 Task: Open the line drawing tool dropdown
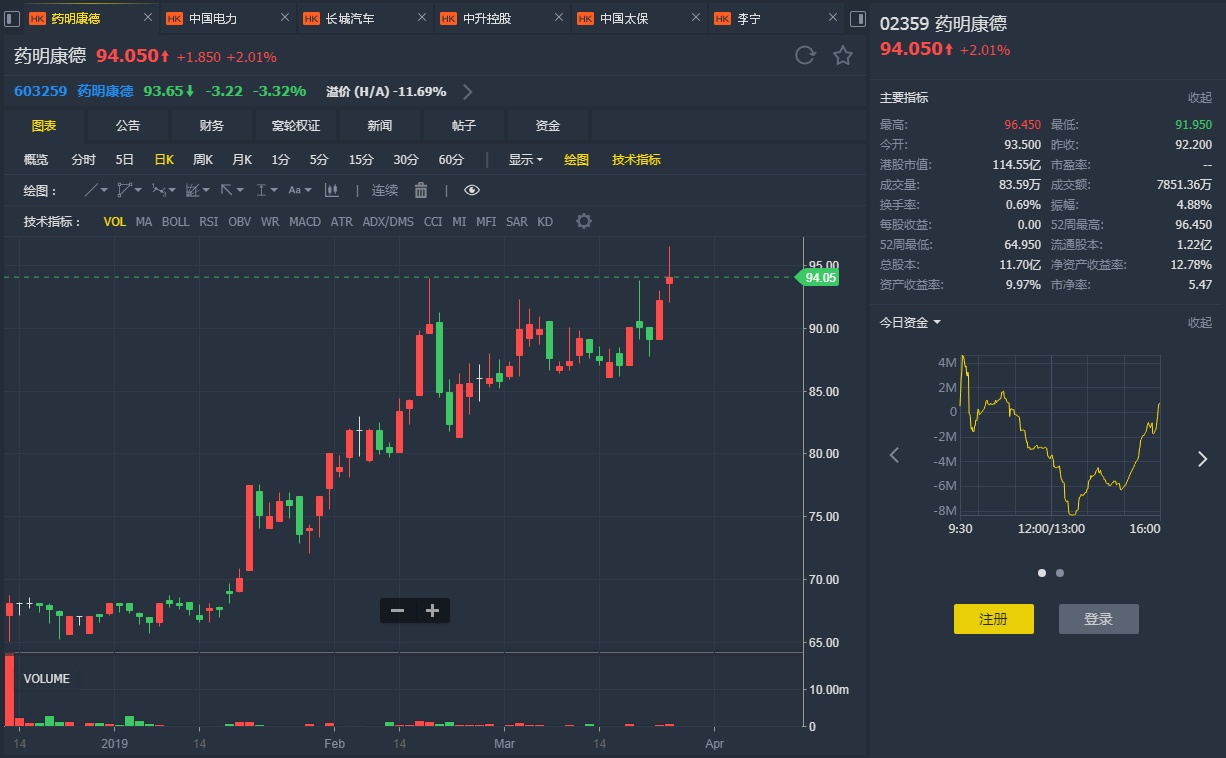point(97,190)
